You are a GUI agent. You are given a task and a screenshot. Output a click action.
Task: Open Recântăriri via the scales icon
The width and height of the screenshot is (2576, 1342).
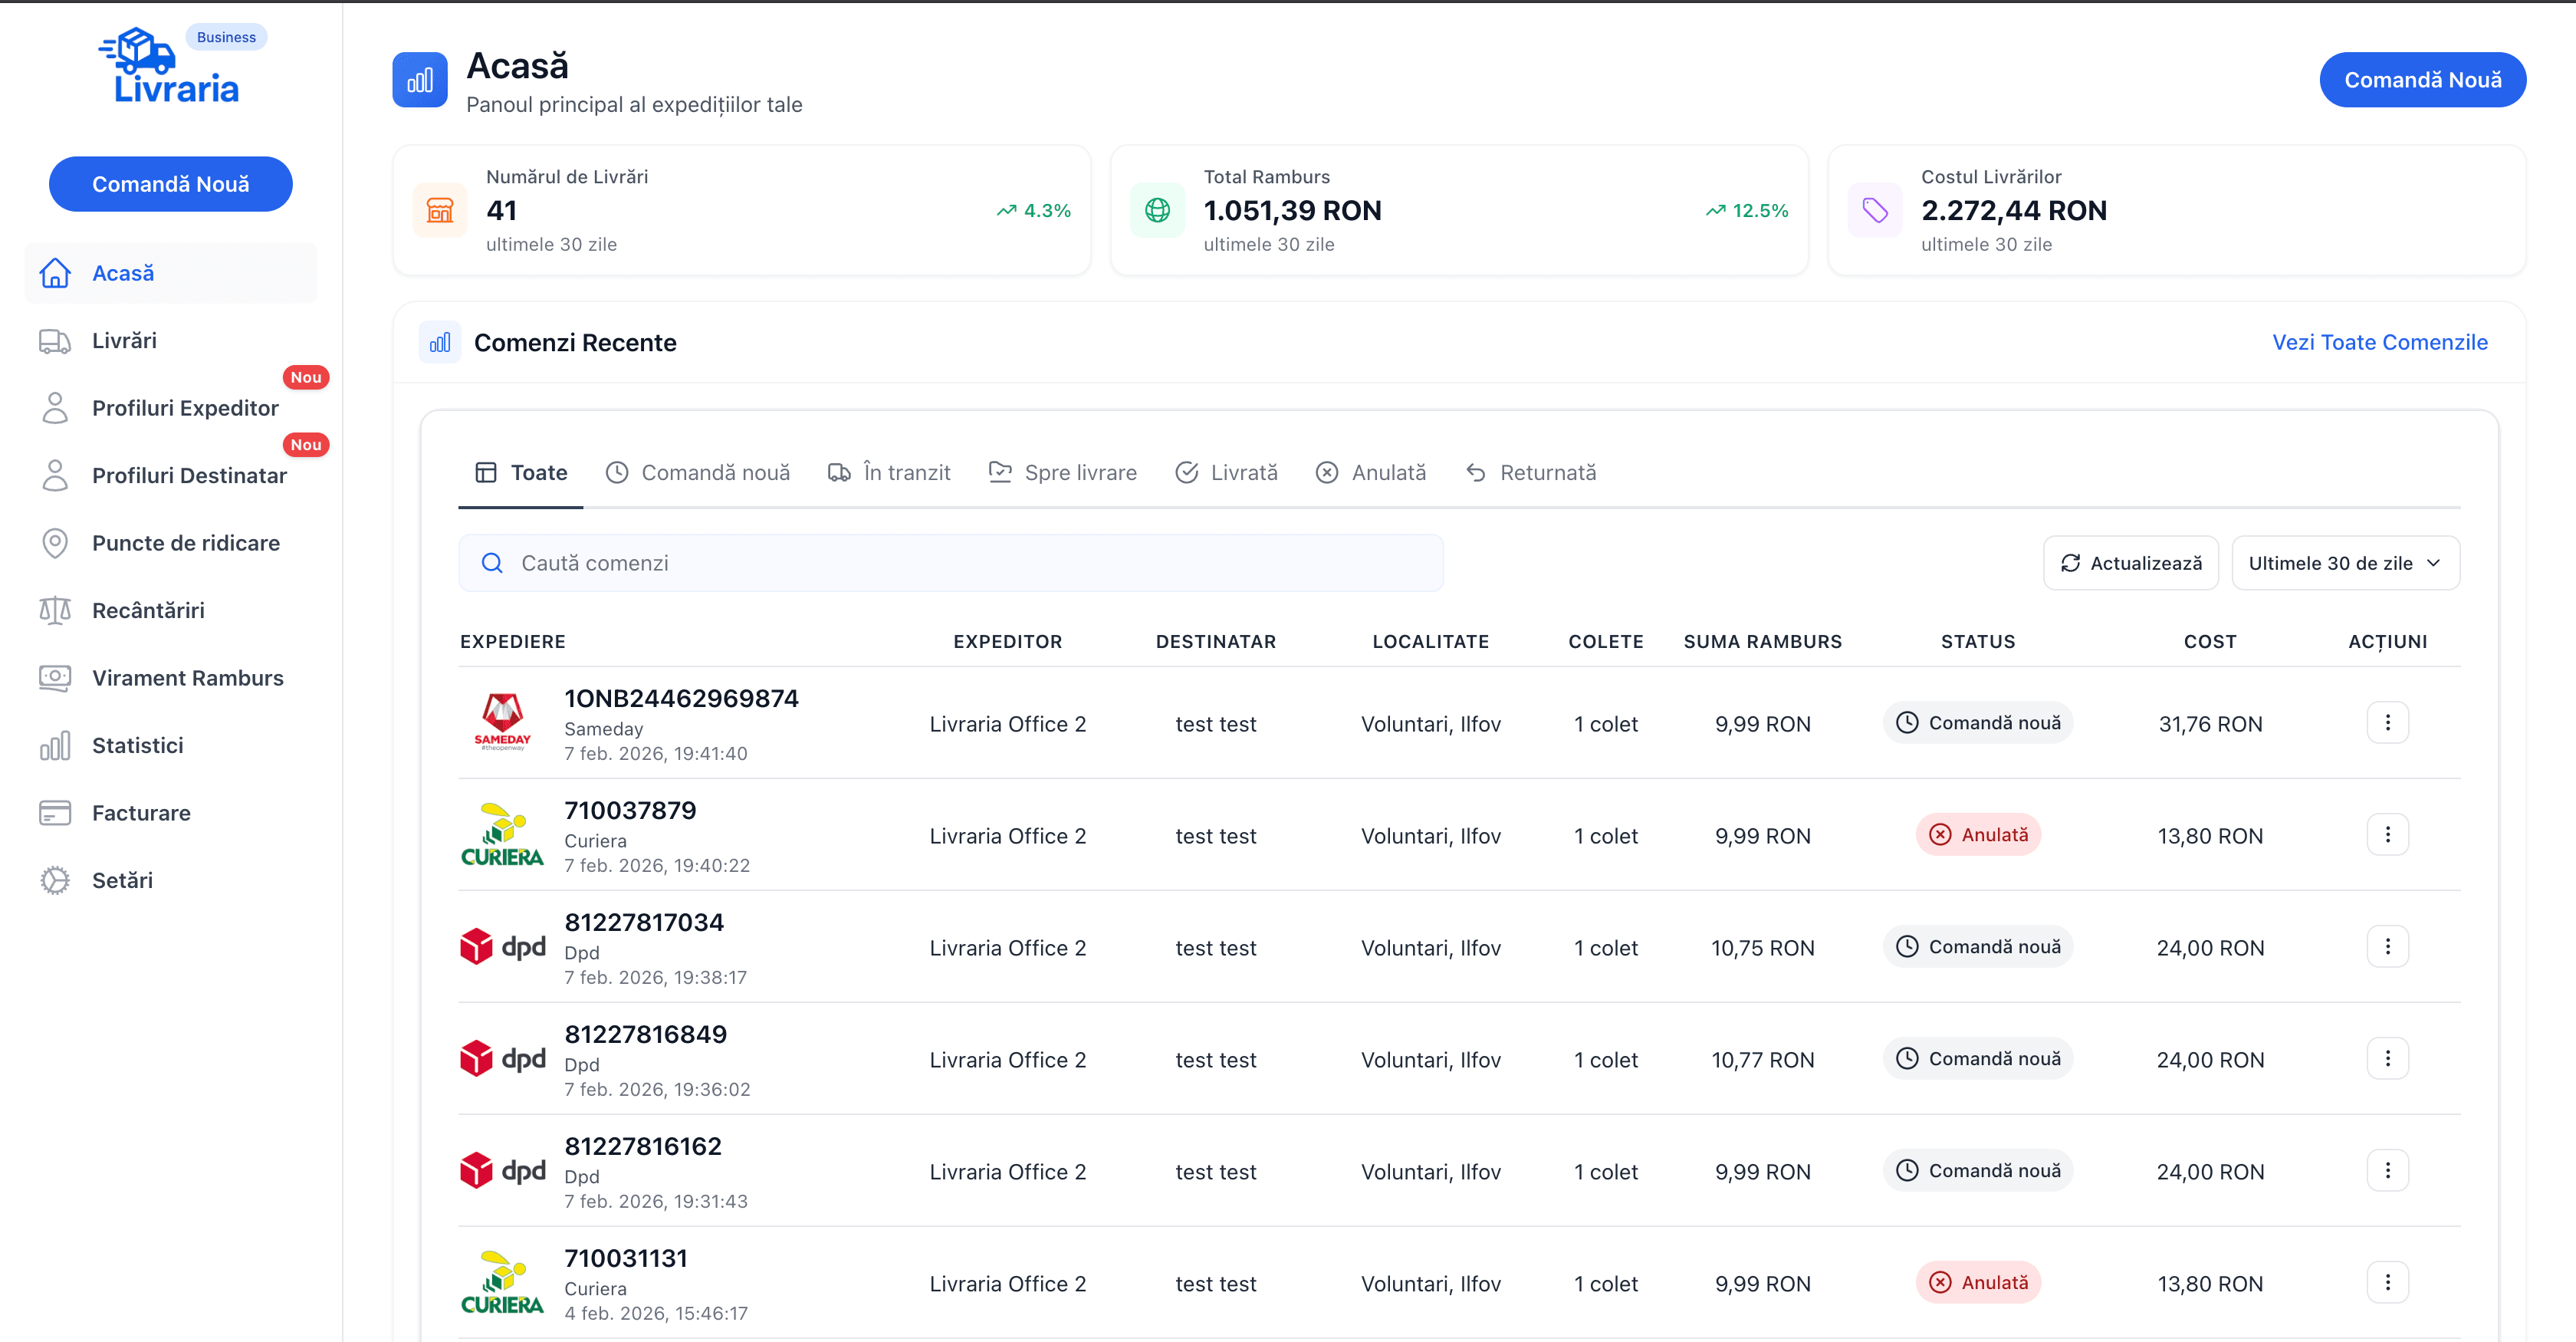[x=55, y=610]
